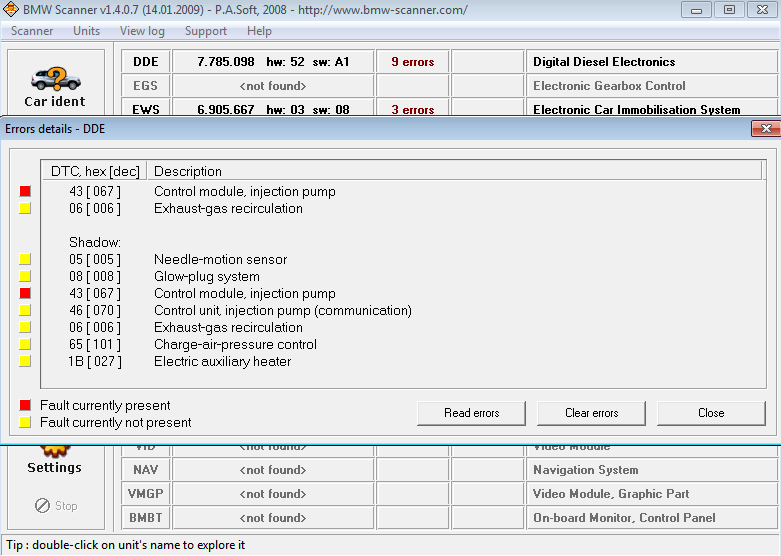
Task: Click the red 'Fault currently present' legend swatch
Action: click(x=25, y=406)
